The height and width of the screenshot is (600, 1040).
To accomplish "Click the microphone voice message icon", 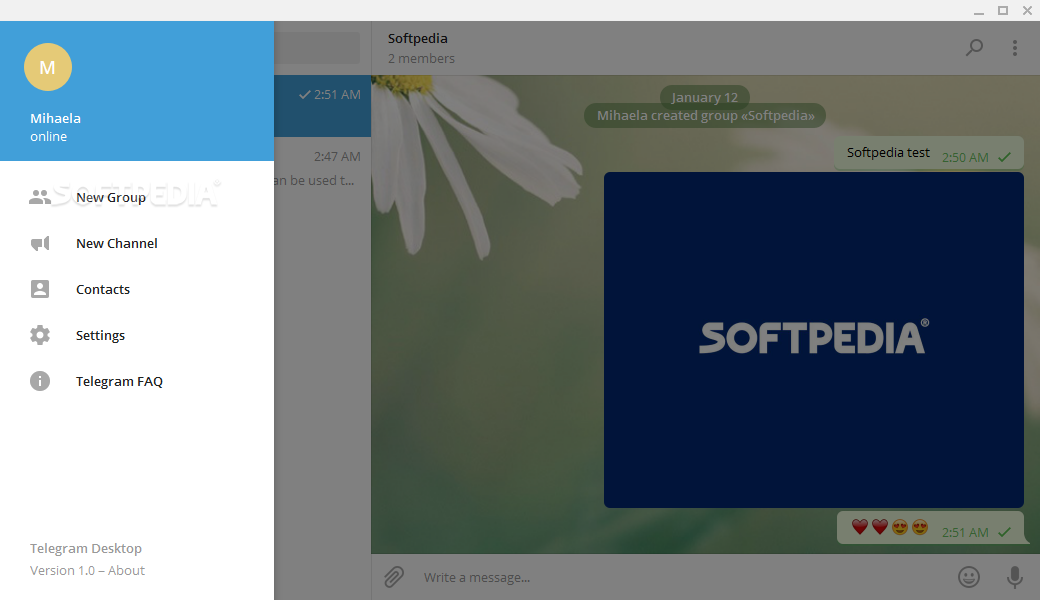I will (x=1015, y=577).
